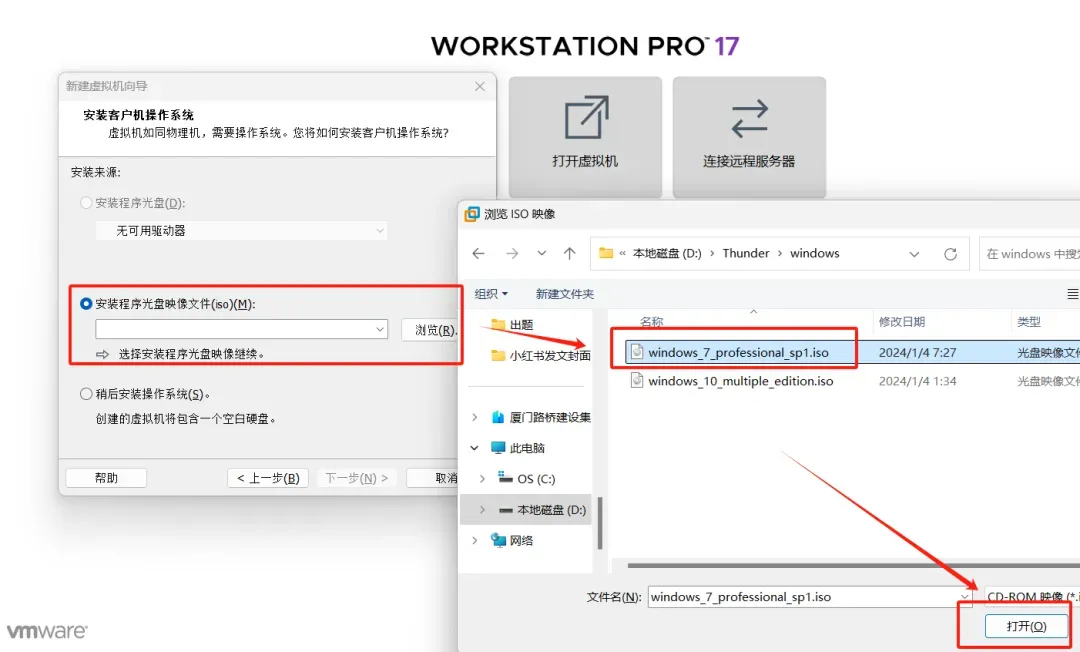
Task: Expand the OS (C:) drive node
Action: click(482, 479)
